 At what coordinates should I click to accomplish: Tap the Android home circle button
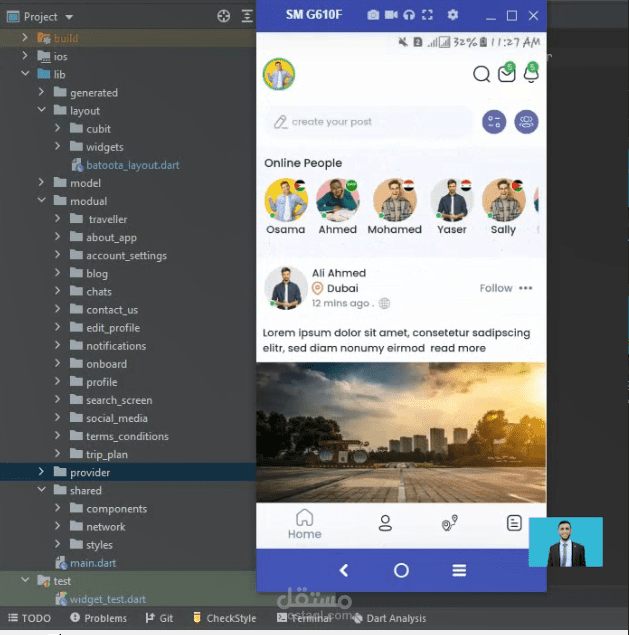401,571
